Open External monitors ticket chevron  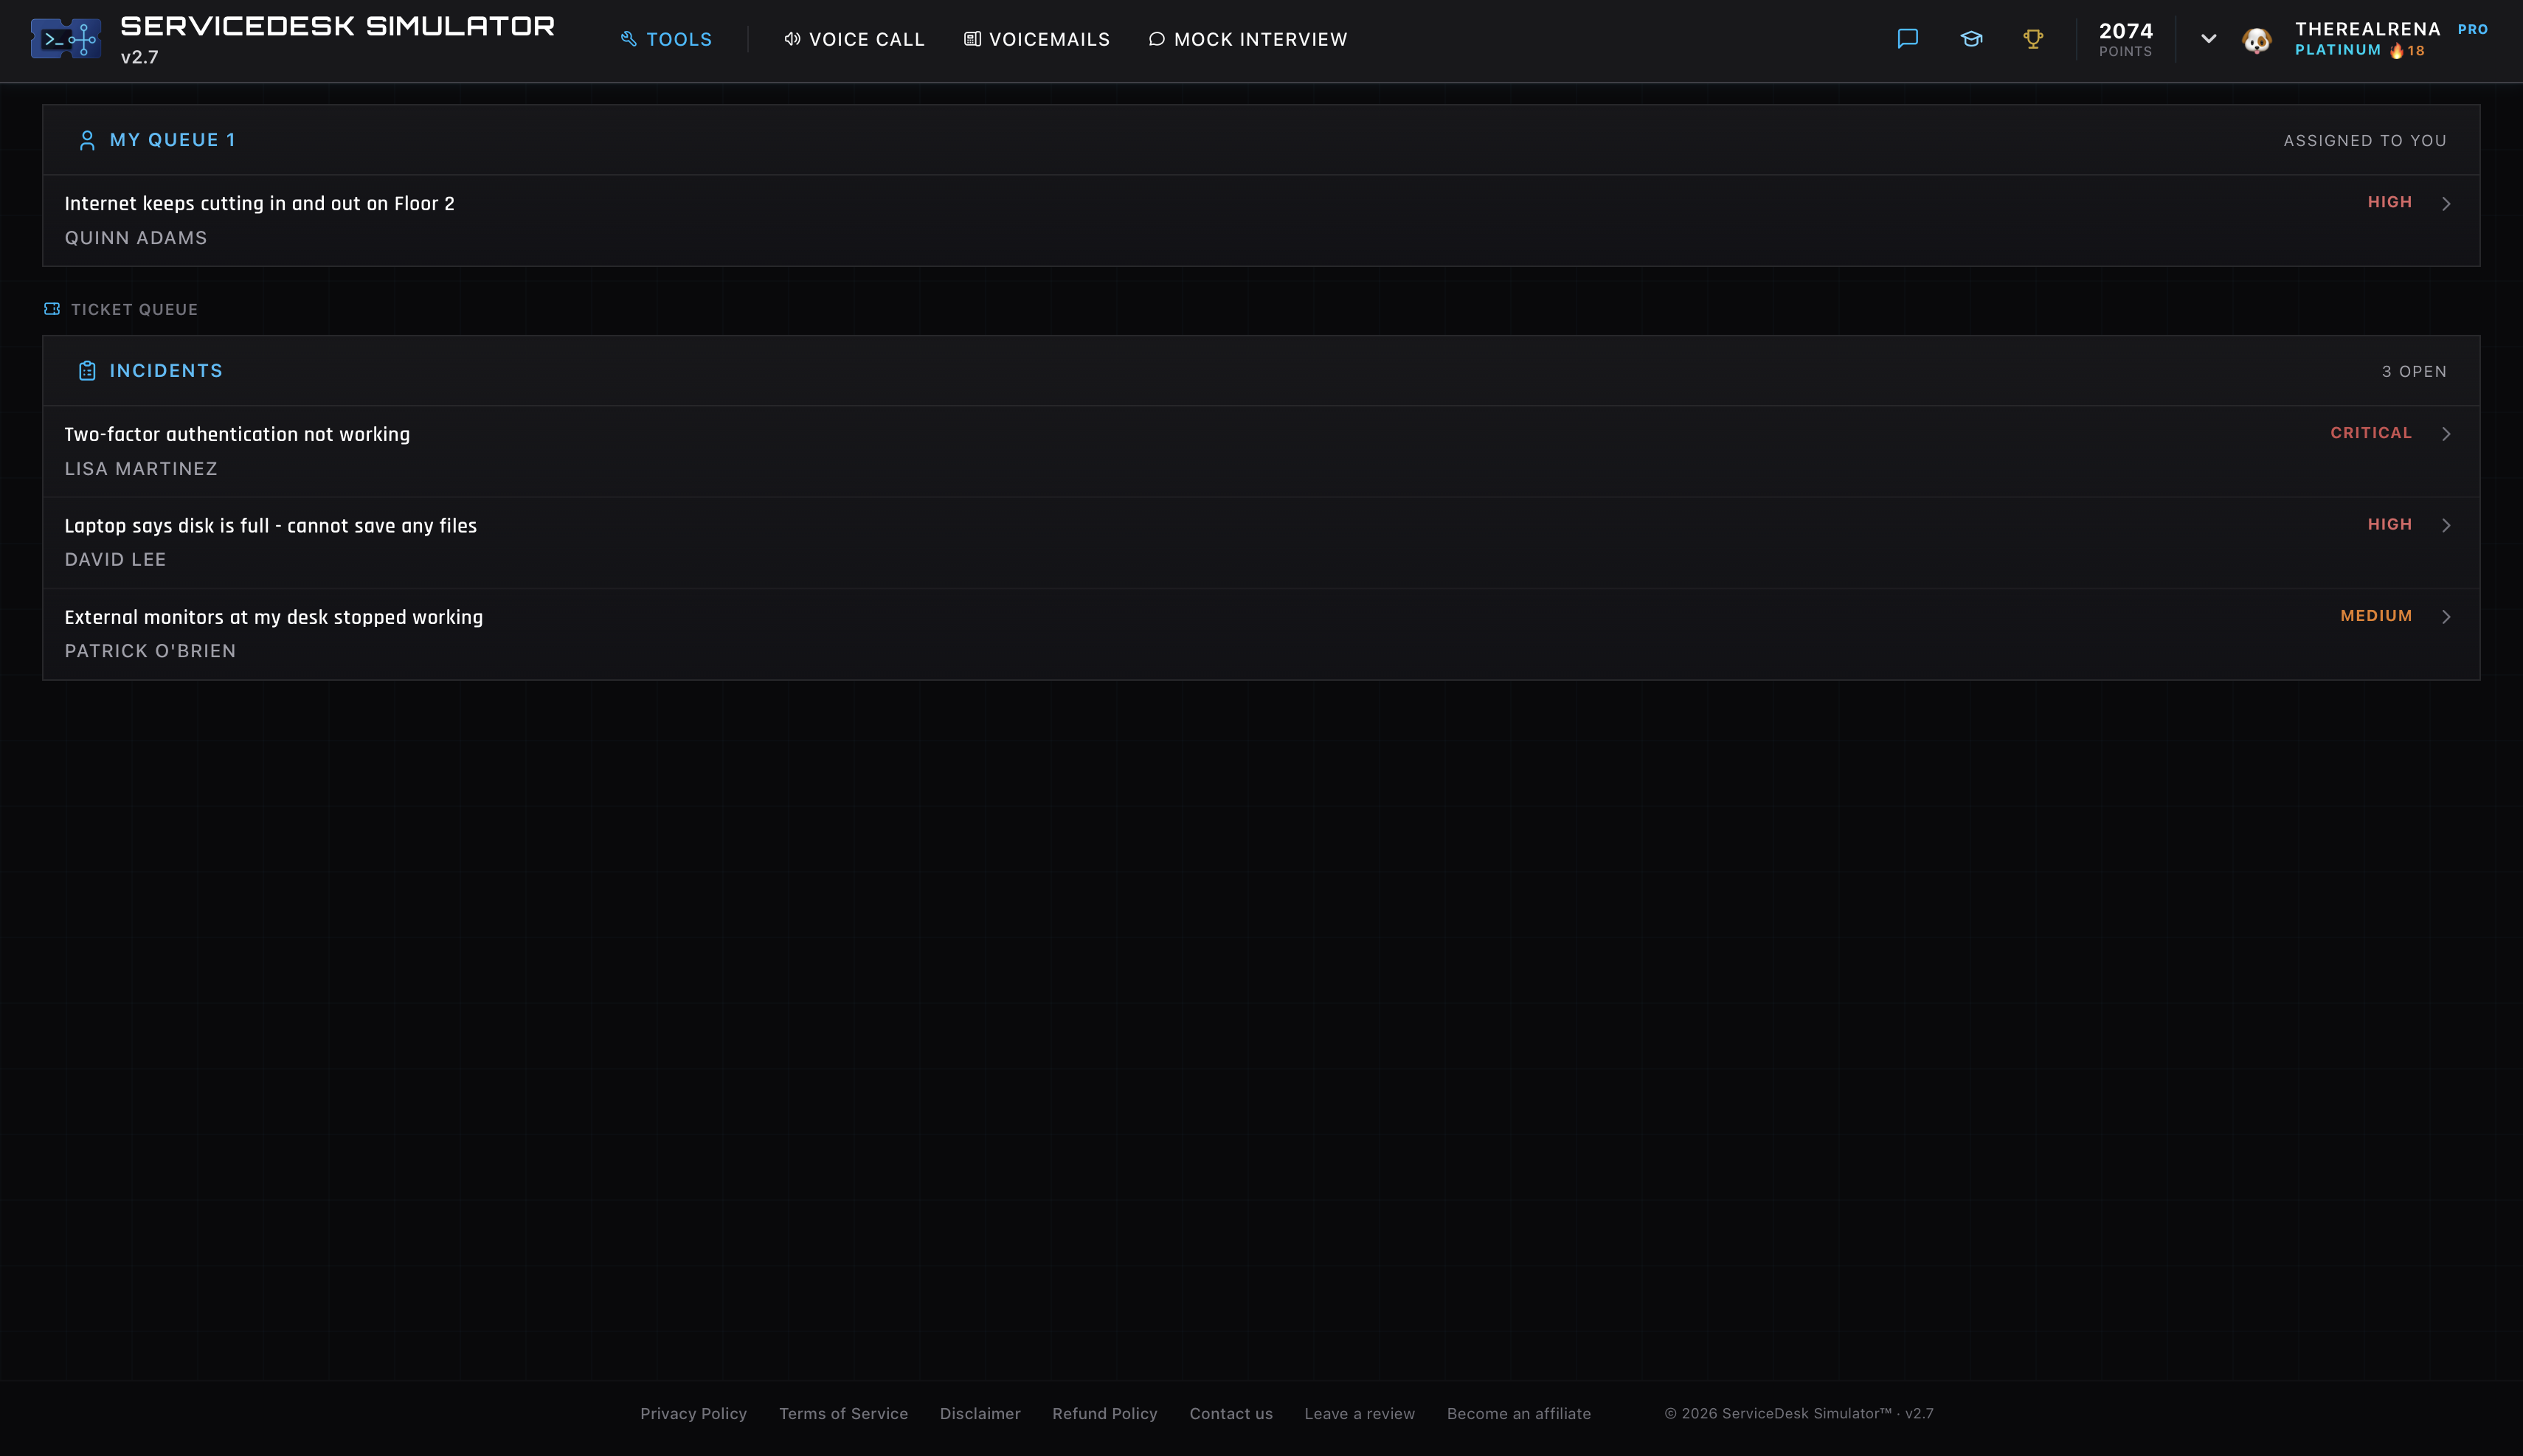pyautogui.click(x=2445, y=617)
